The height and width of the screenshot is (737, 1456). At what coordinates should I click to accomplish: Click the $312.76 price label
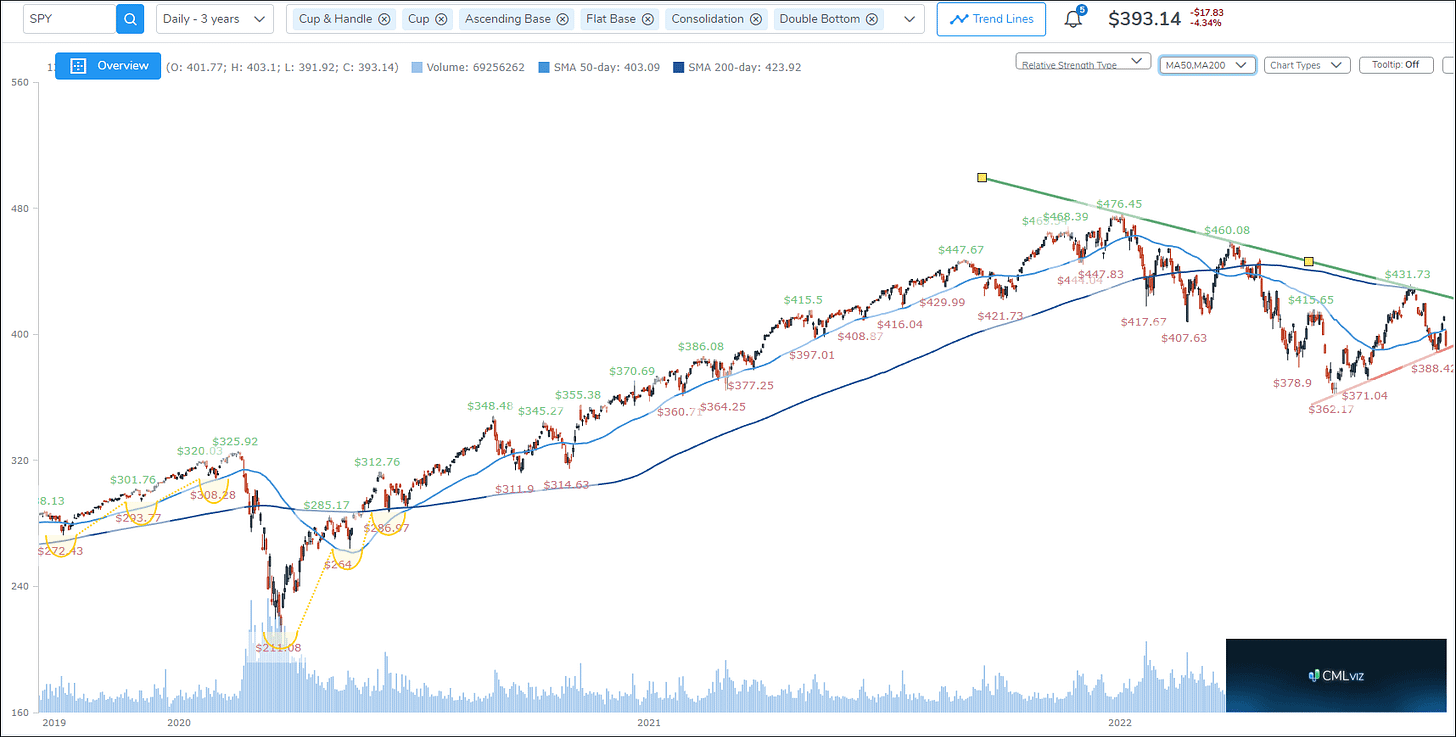point(377,462)
